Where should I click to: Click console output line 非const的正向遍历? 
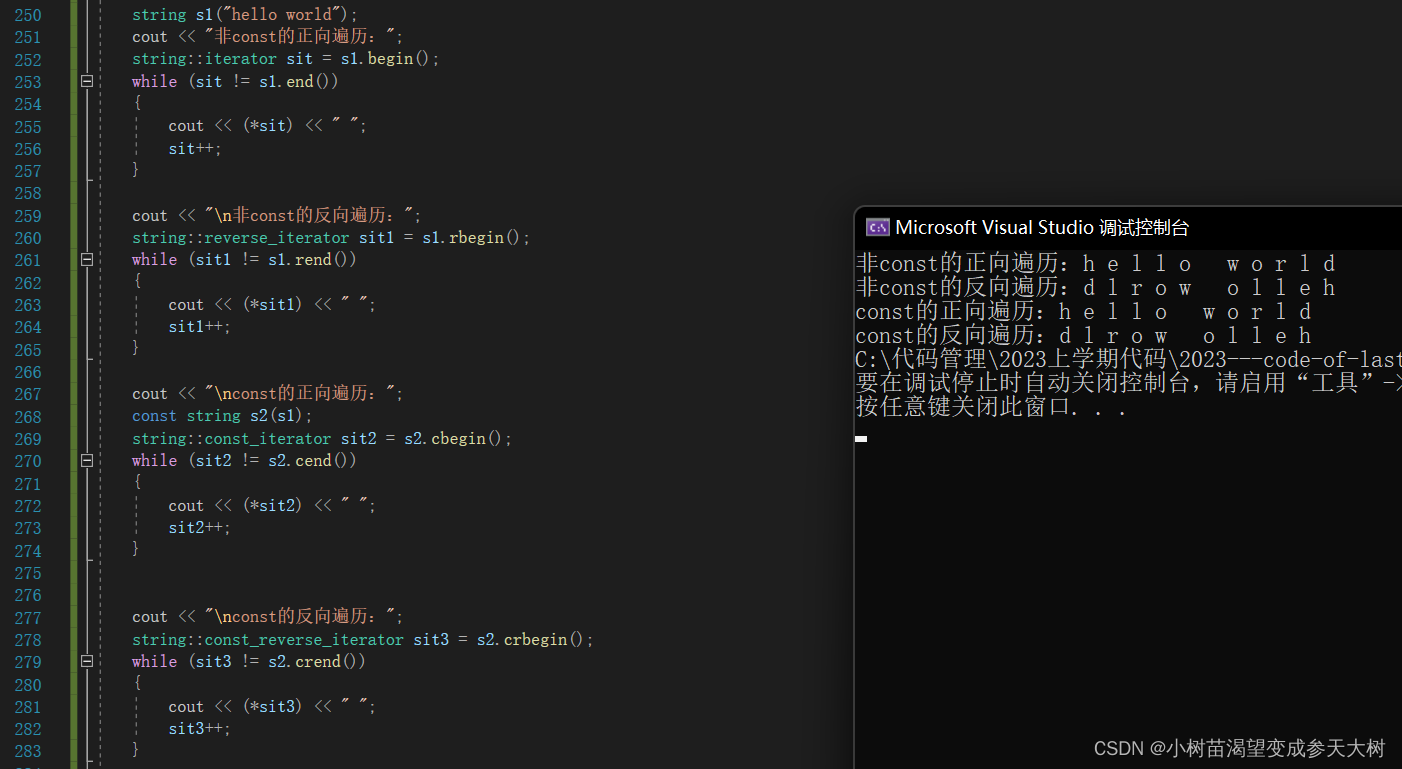point(1096,264)
